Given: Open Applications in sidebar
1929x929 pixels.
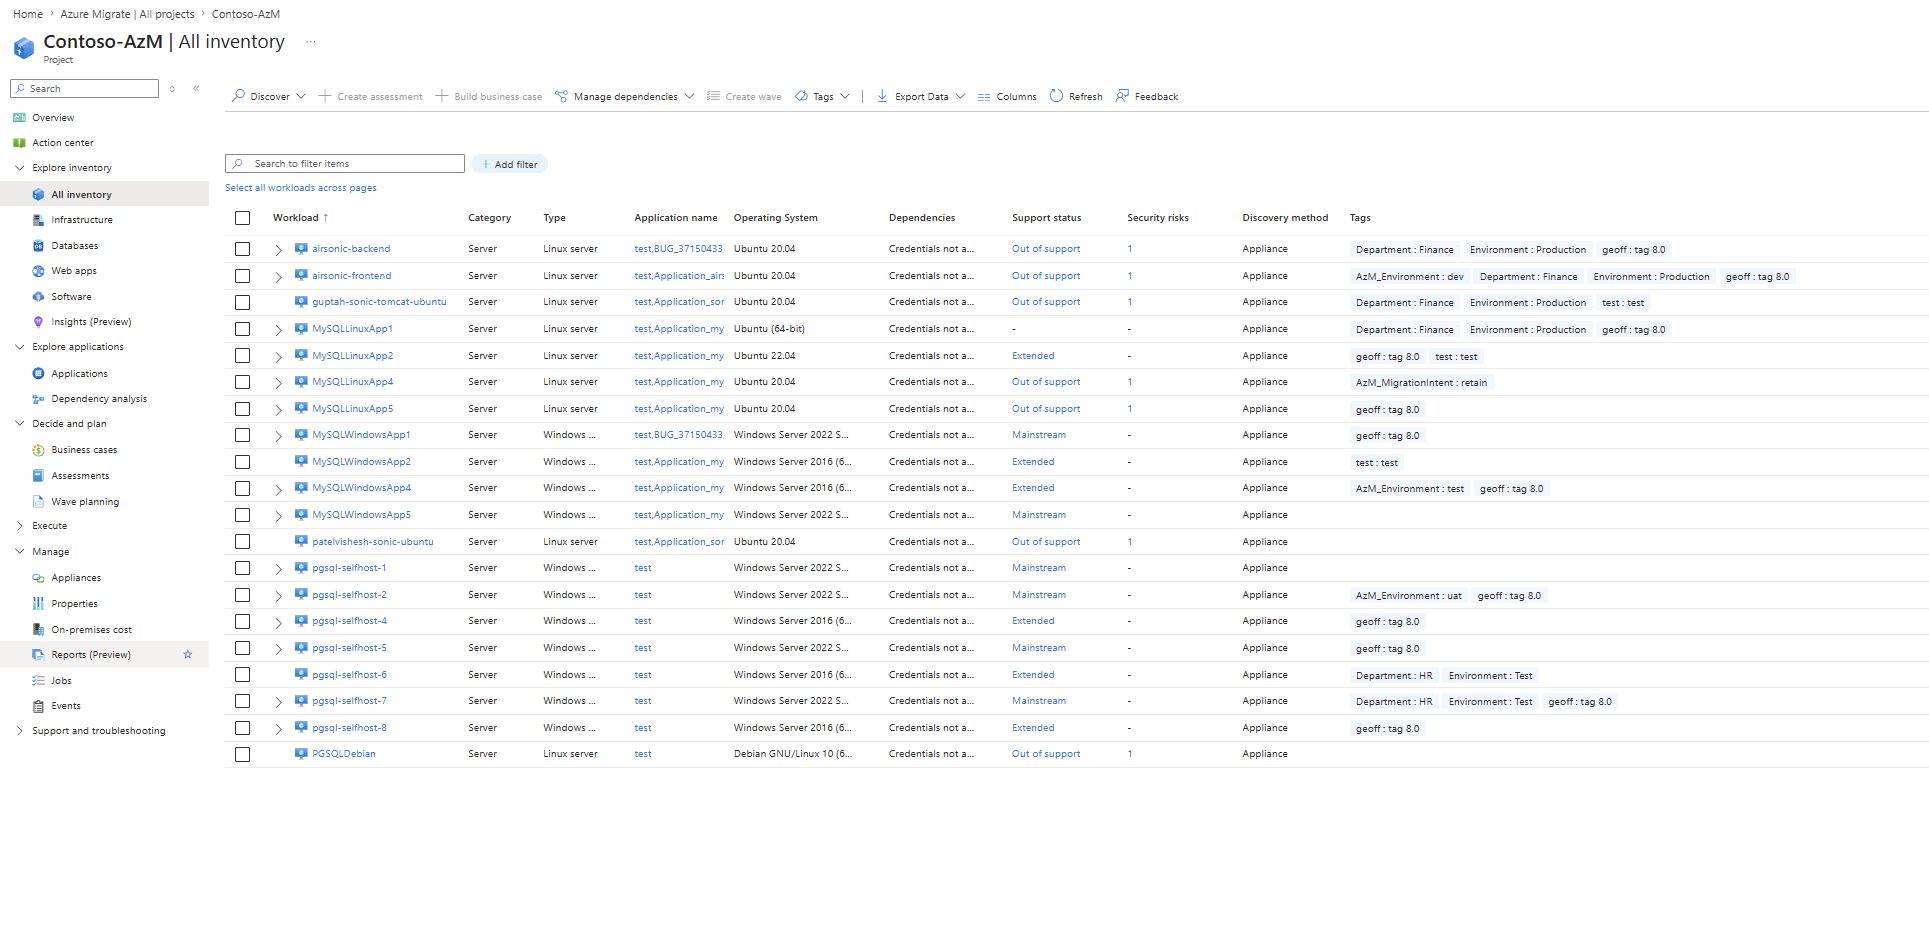Looking at the screenshot, I should pos(79,374).
